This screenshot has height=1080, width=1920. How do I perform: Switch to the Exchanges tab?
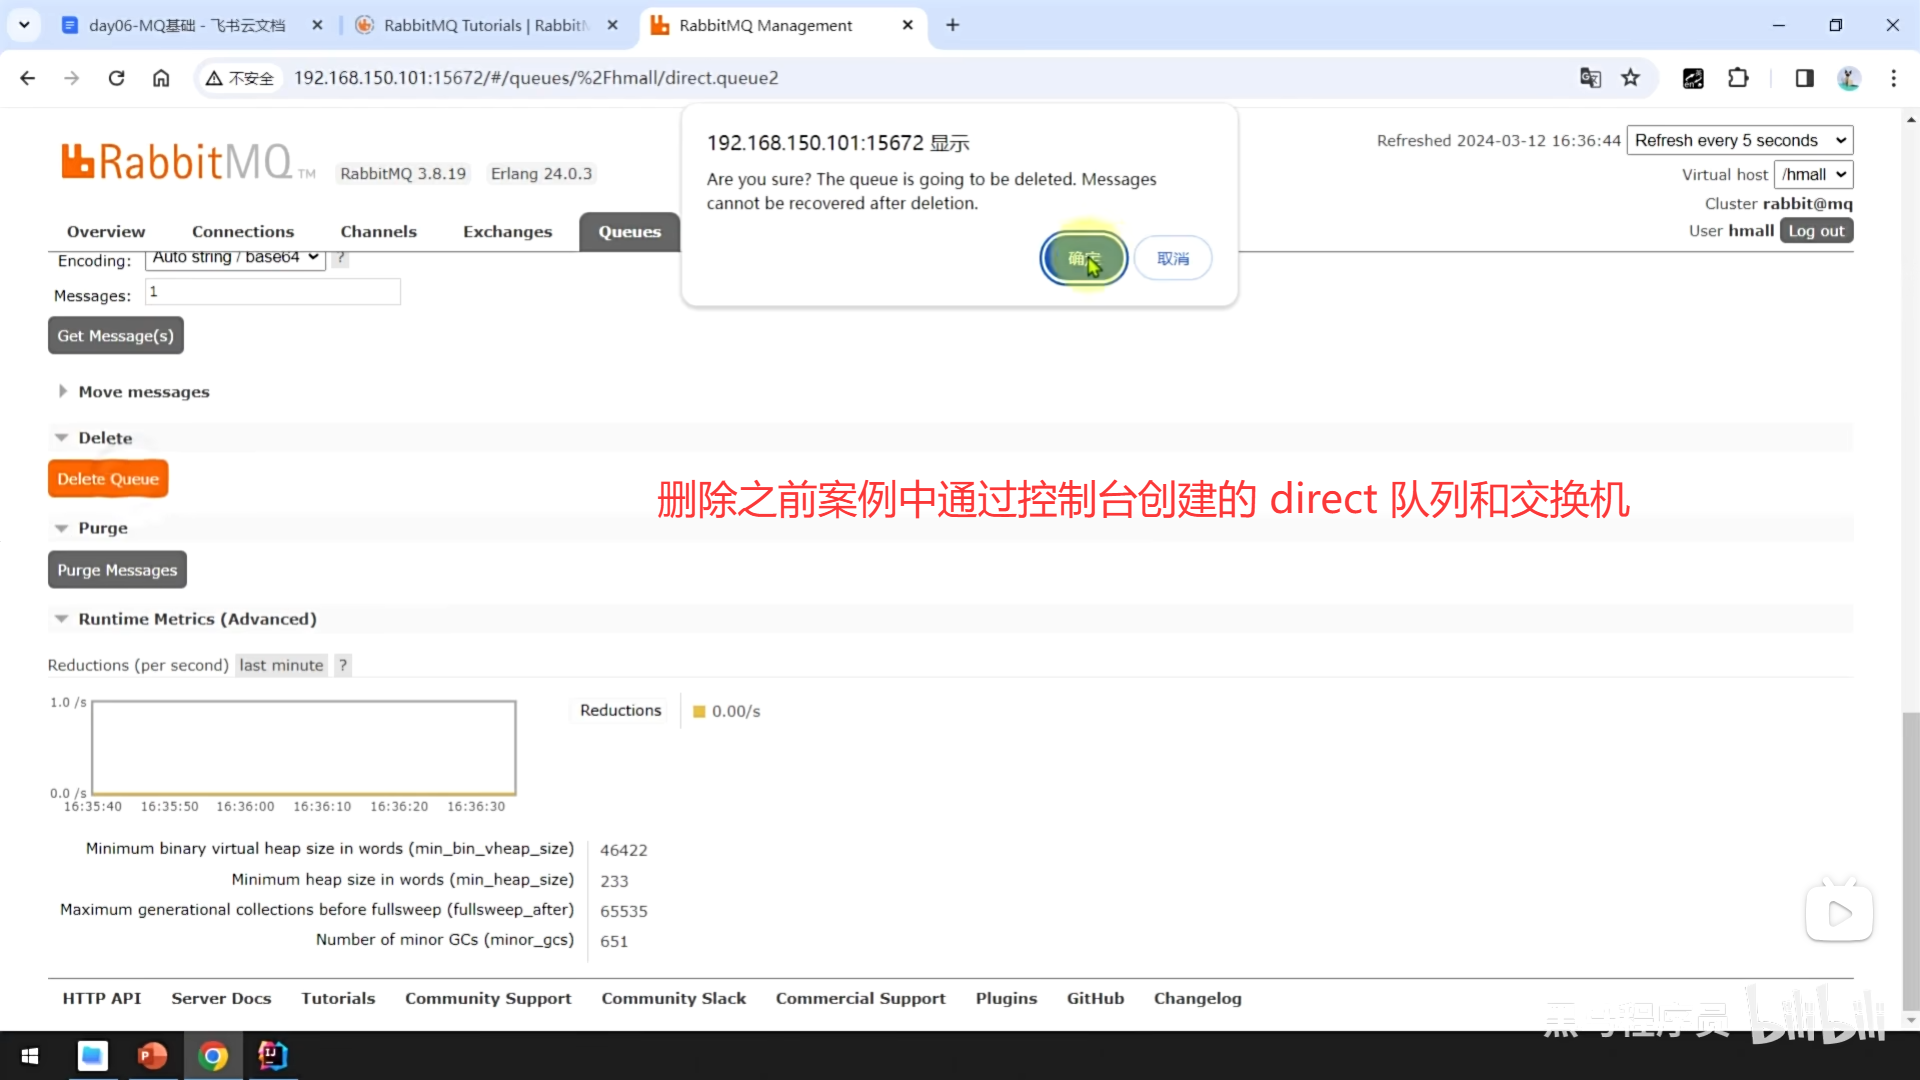(507, 232)
